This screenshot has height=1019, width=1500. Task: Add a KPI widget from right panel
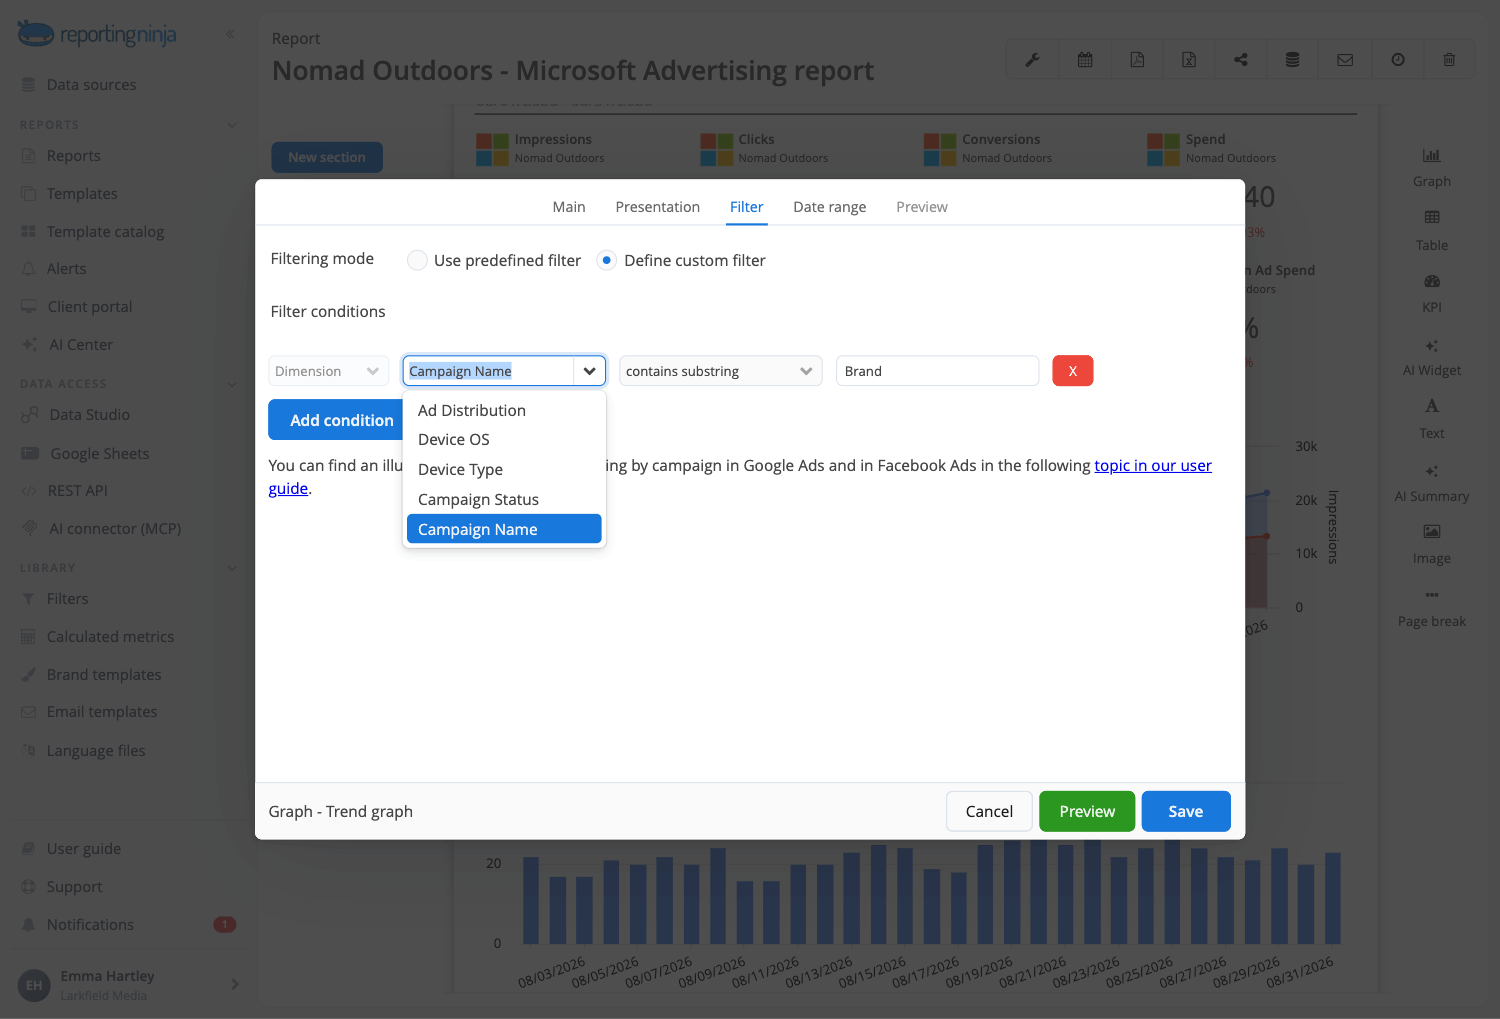[x=1432, y=294]
